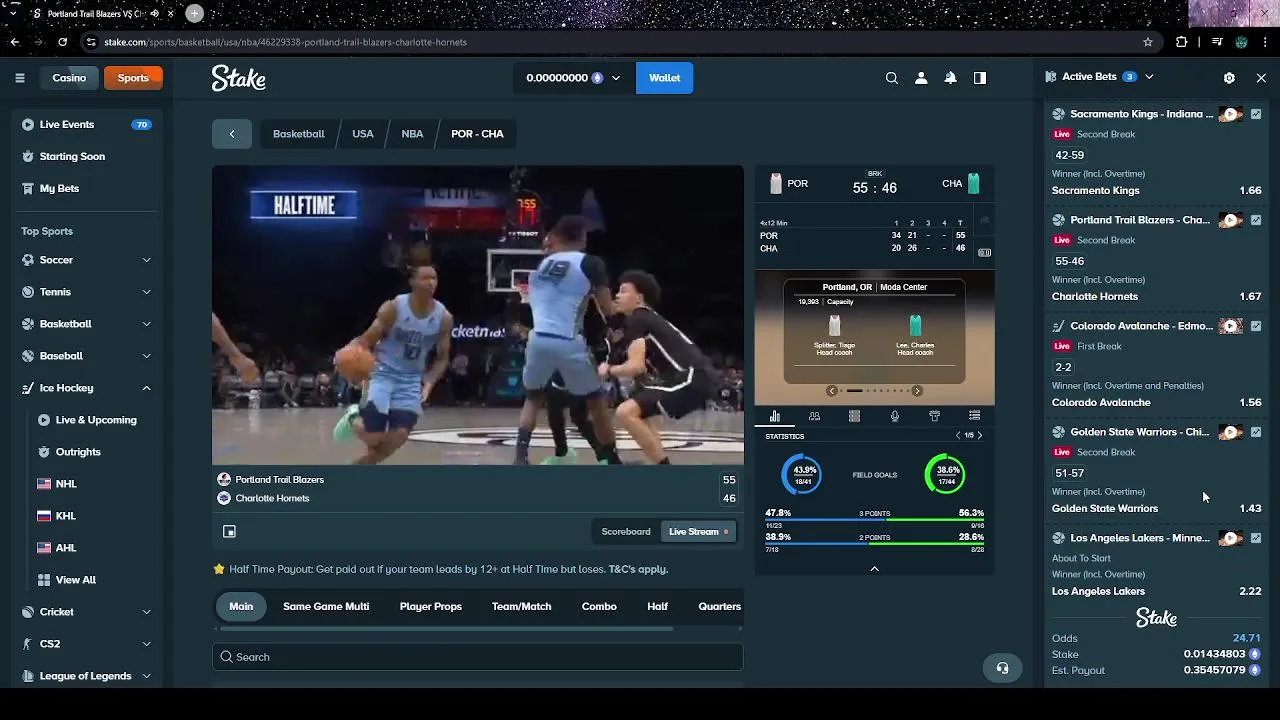1280x720 pixels.
Task: Open stats chart for Colorado Avalanche bet
Action: pyautogui.click(x=1256, y=326)
